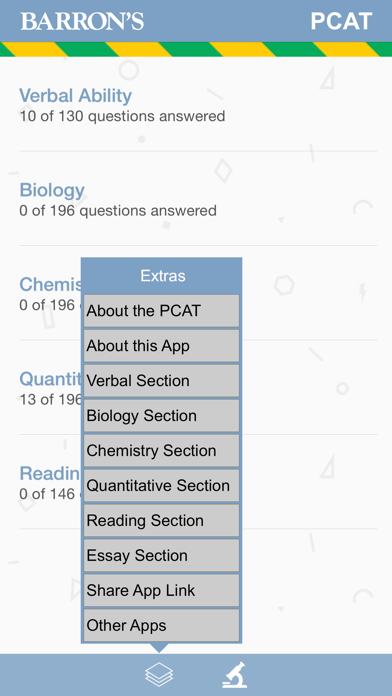392x696 pixels.
Task: Open About this App entry
Action: pyautogui.click(x=161, y=346)
